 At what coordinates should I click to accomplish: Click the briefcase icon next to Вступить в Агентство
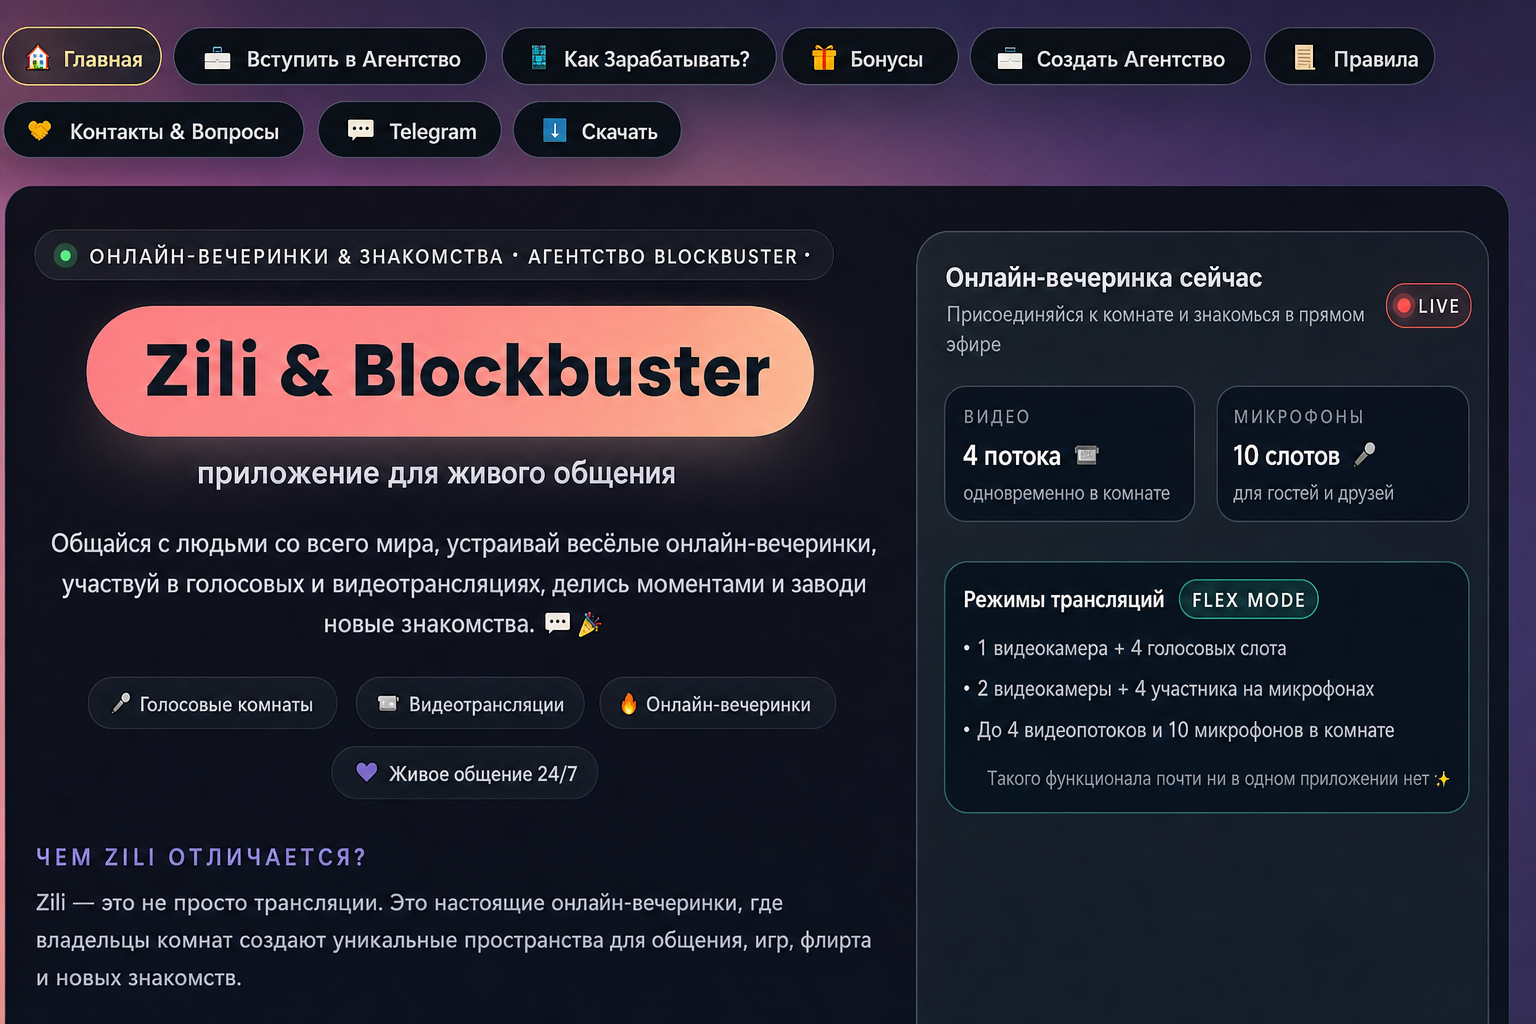(217, 58)
